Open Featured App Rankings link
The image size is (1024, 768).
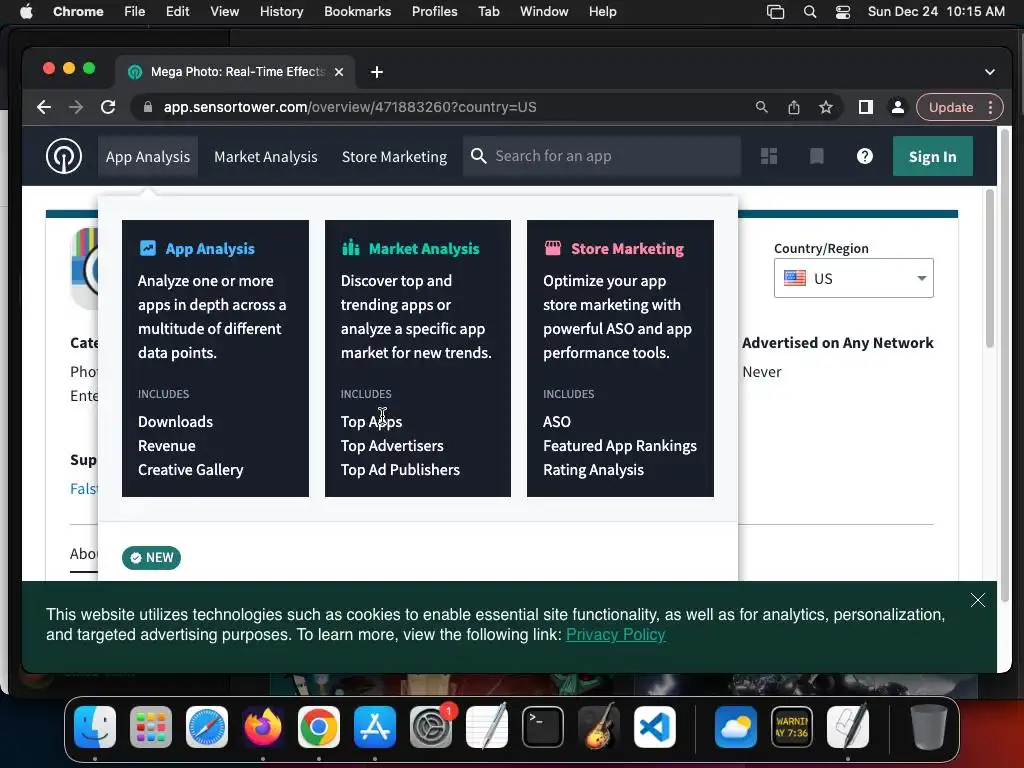(620, 446)
